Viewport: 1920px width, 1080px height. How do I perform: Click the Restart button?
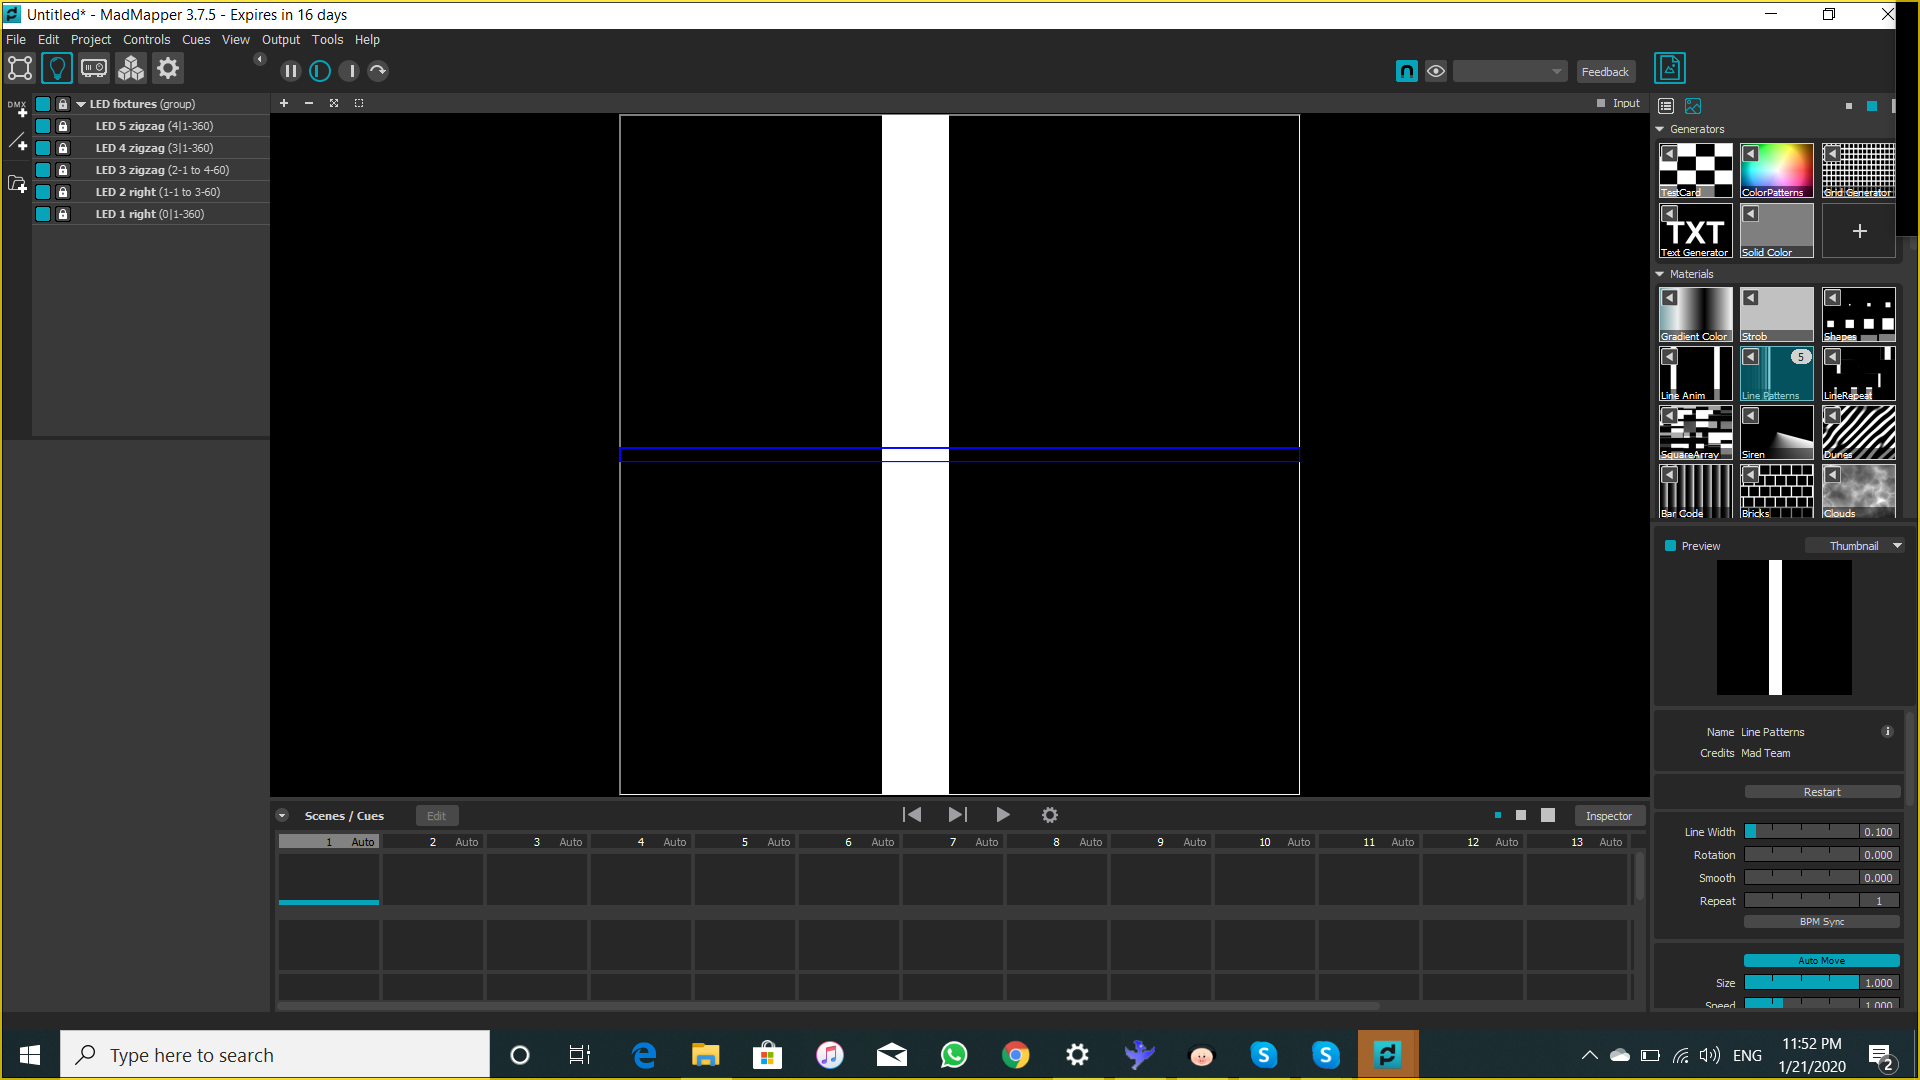tap(1821, 791)
